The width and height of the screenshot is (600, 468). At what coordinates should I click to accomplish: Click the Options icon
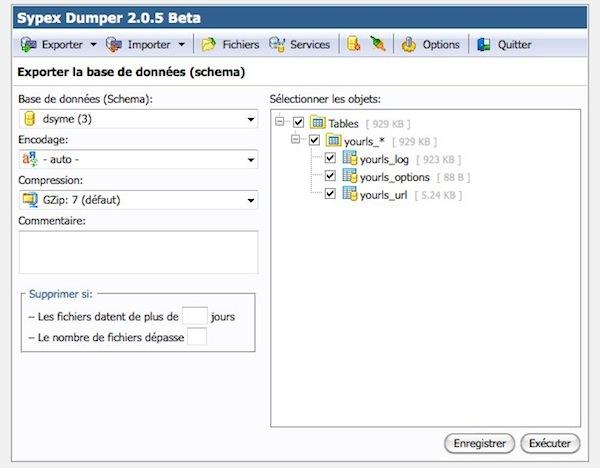[409, 45]
